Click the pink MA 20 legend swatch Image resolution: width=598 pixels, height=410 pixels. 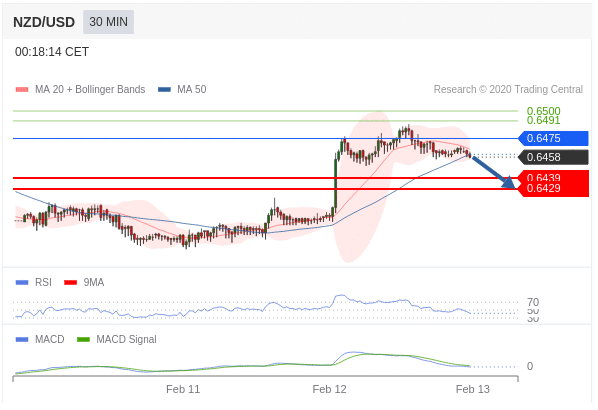click(x=22, y=90)
